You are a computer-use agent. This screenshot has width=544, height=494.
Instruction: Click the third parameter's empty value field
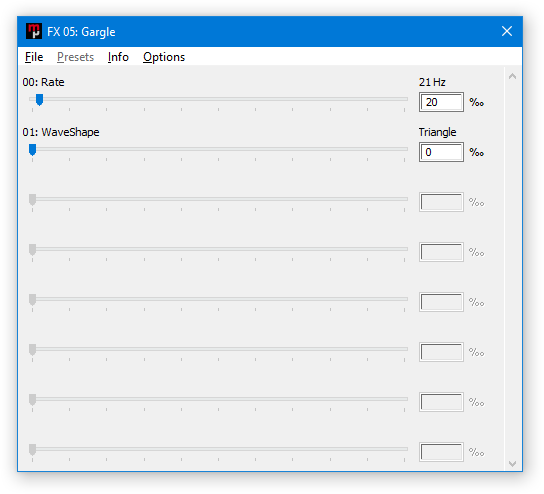coord(441,202)
